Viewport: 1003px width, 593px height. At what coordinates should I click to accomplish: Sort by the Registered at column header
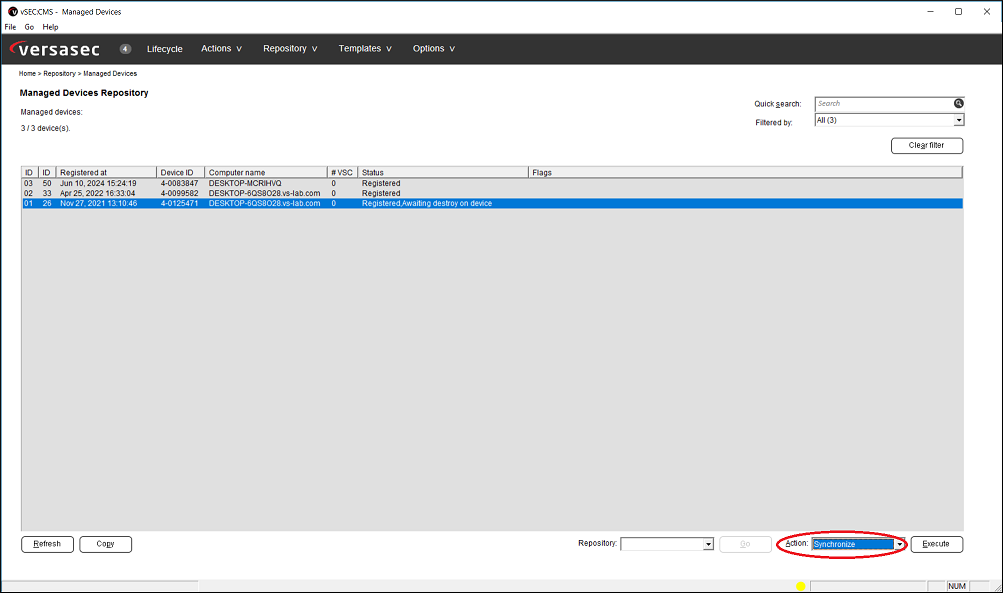click(x=106, y=173)
